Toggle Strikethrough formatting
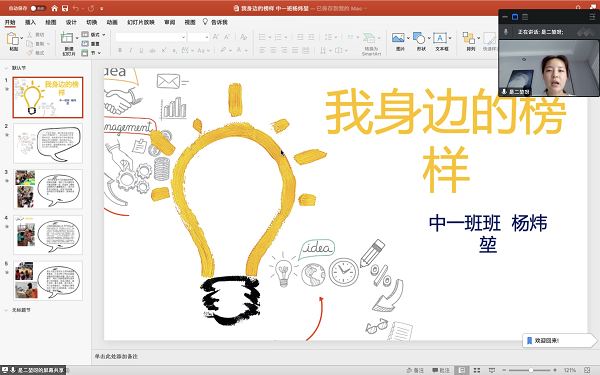 pos(152,50)
